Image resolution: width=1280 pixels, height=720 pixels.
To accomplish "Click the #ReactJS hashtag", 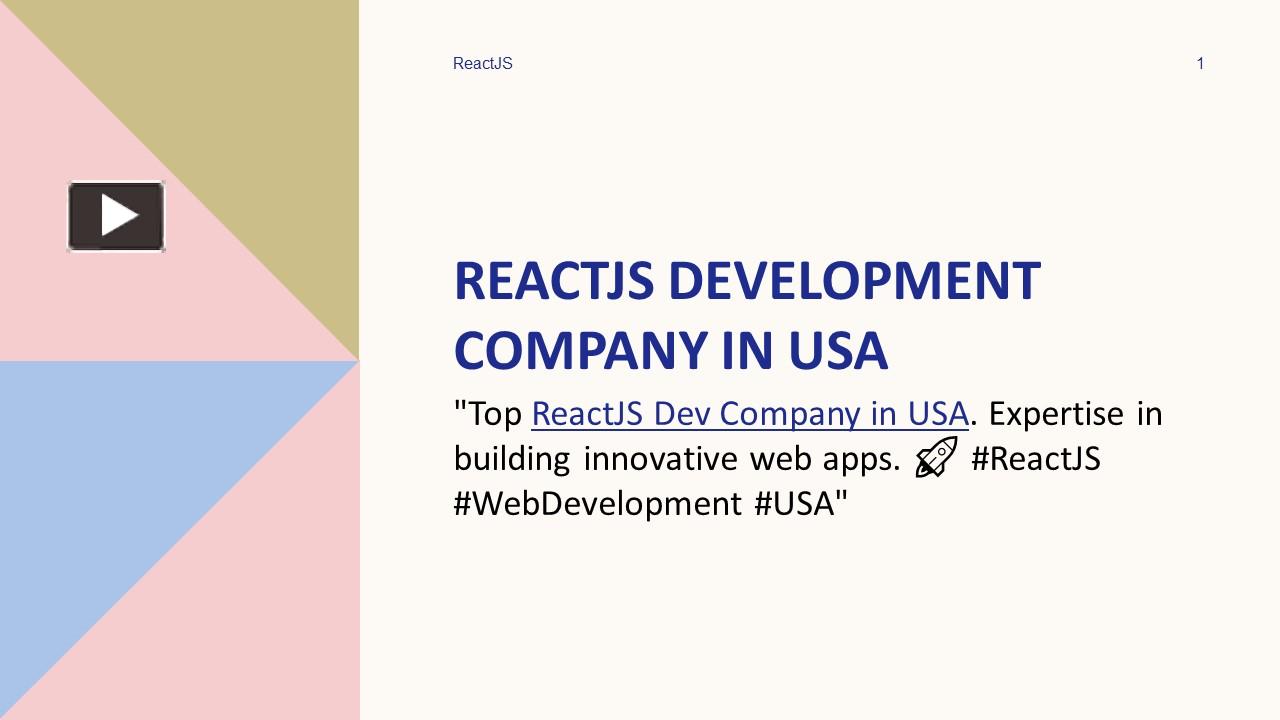I will pyautogui.click(x=1035, y=459).
